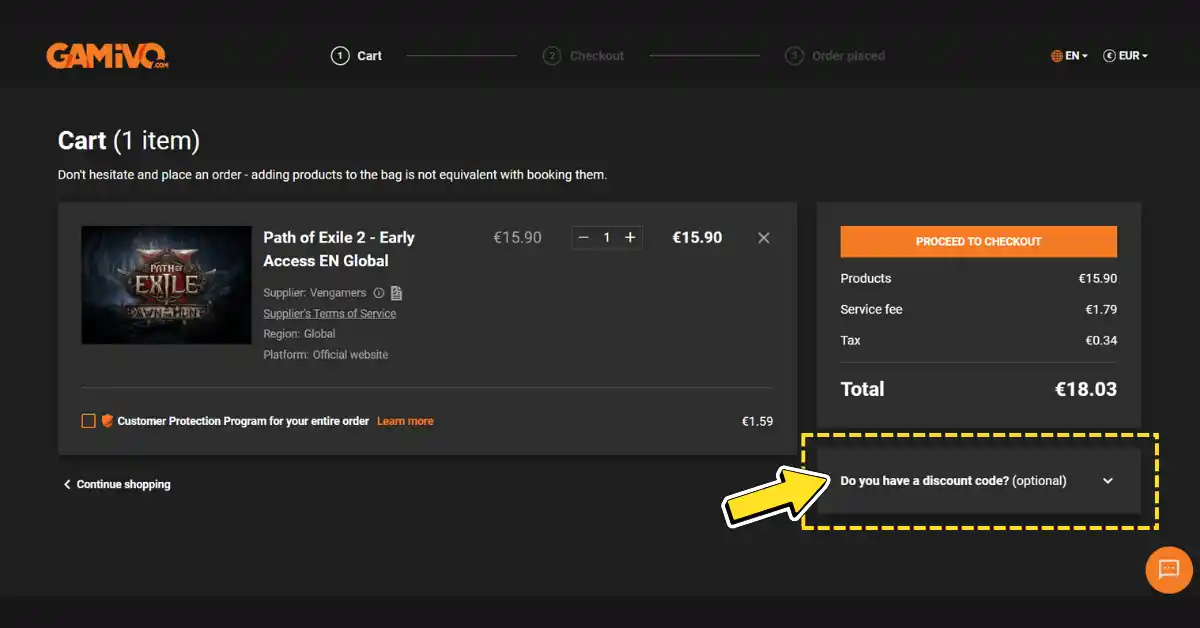Viewport: 1200px width, 628px height.
Task: Go to the Checkout step
Action: tap(584, 56)
